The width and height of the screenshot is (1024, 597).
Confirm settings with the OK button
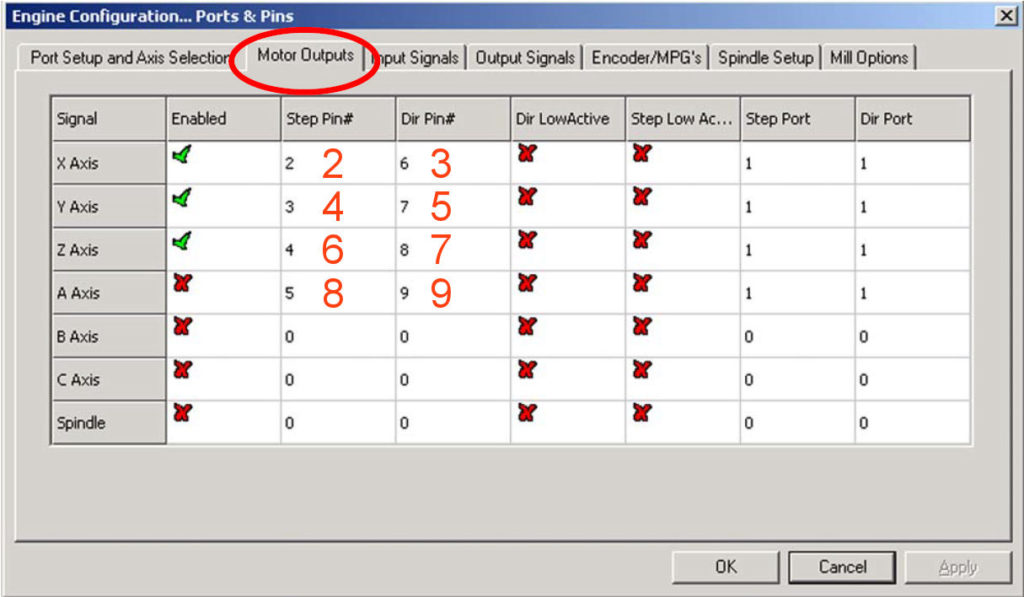click(x=725, y=566)
